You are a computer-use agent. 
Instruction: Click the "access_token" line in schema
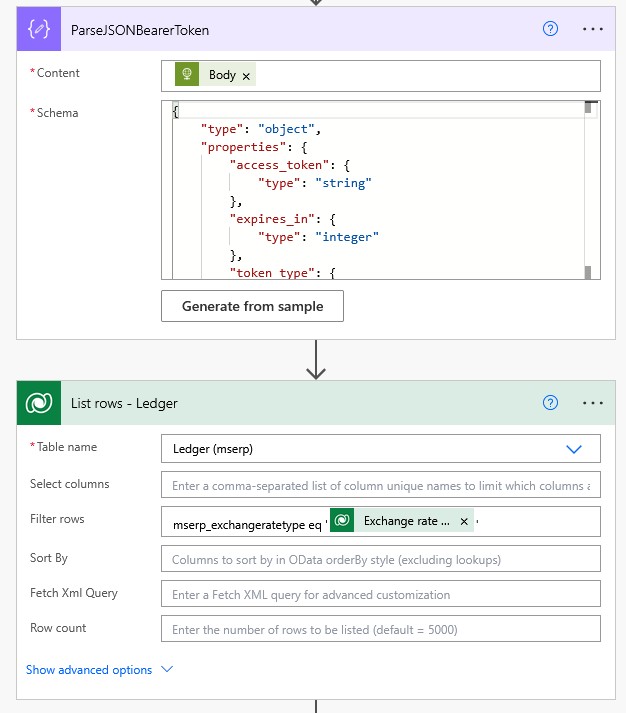[x=290, y=165]
